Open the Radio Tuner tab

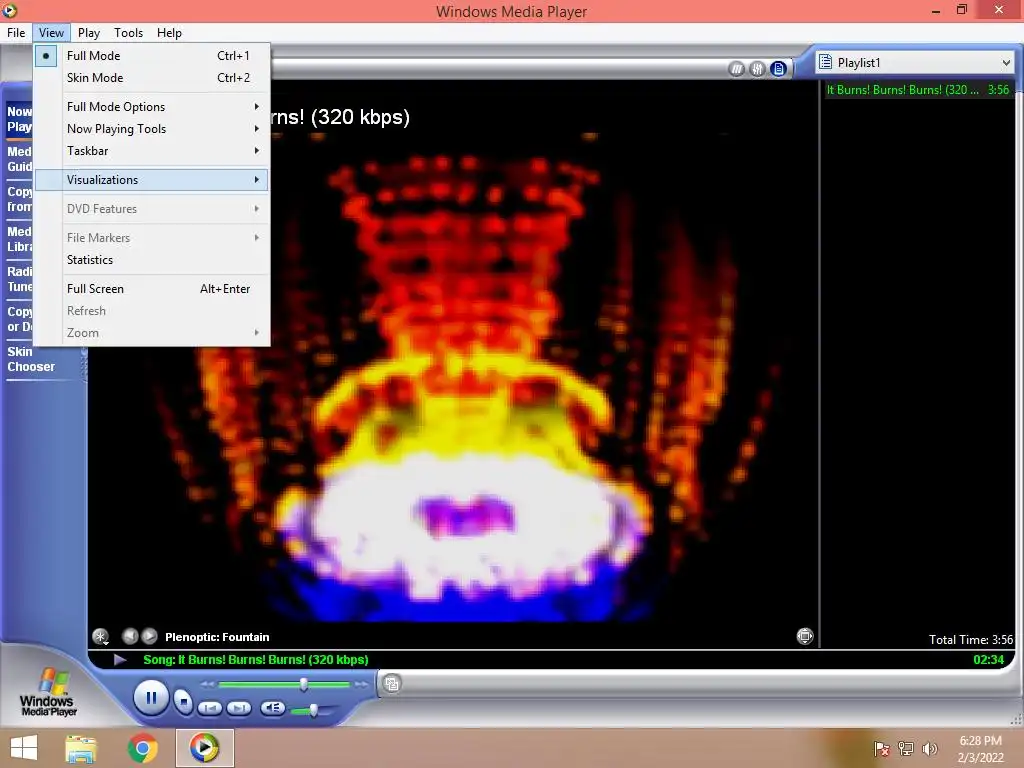(x=19, y=279)
